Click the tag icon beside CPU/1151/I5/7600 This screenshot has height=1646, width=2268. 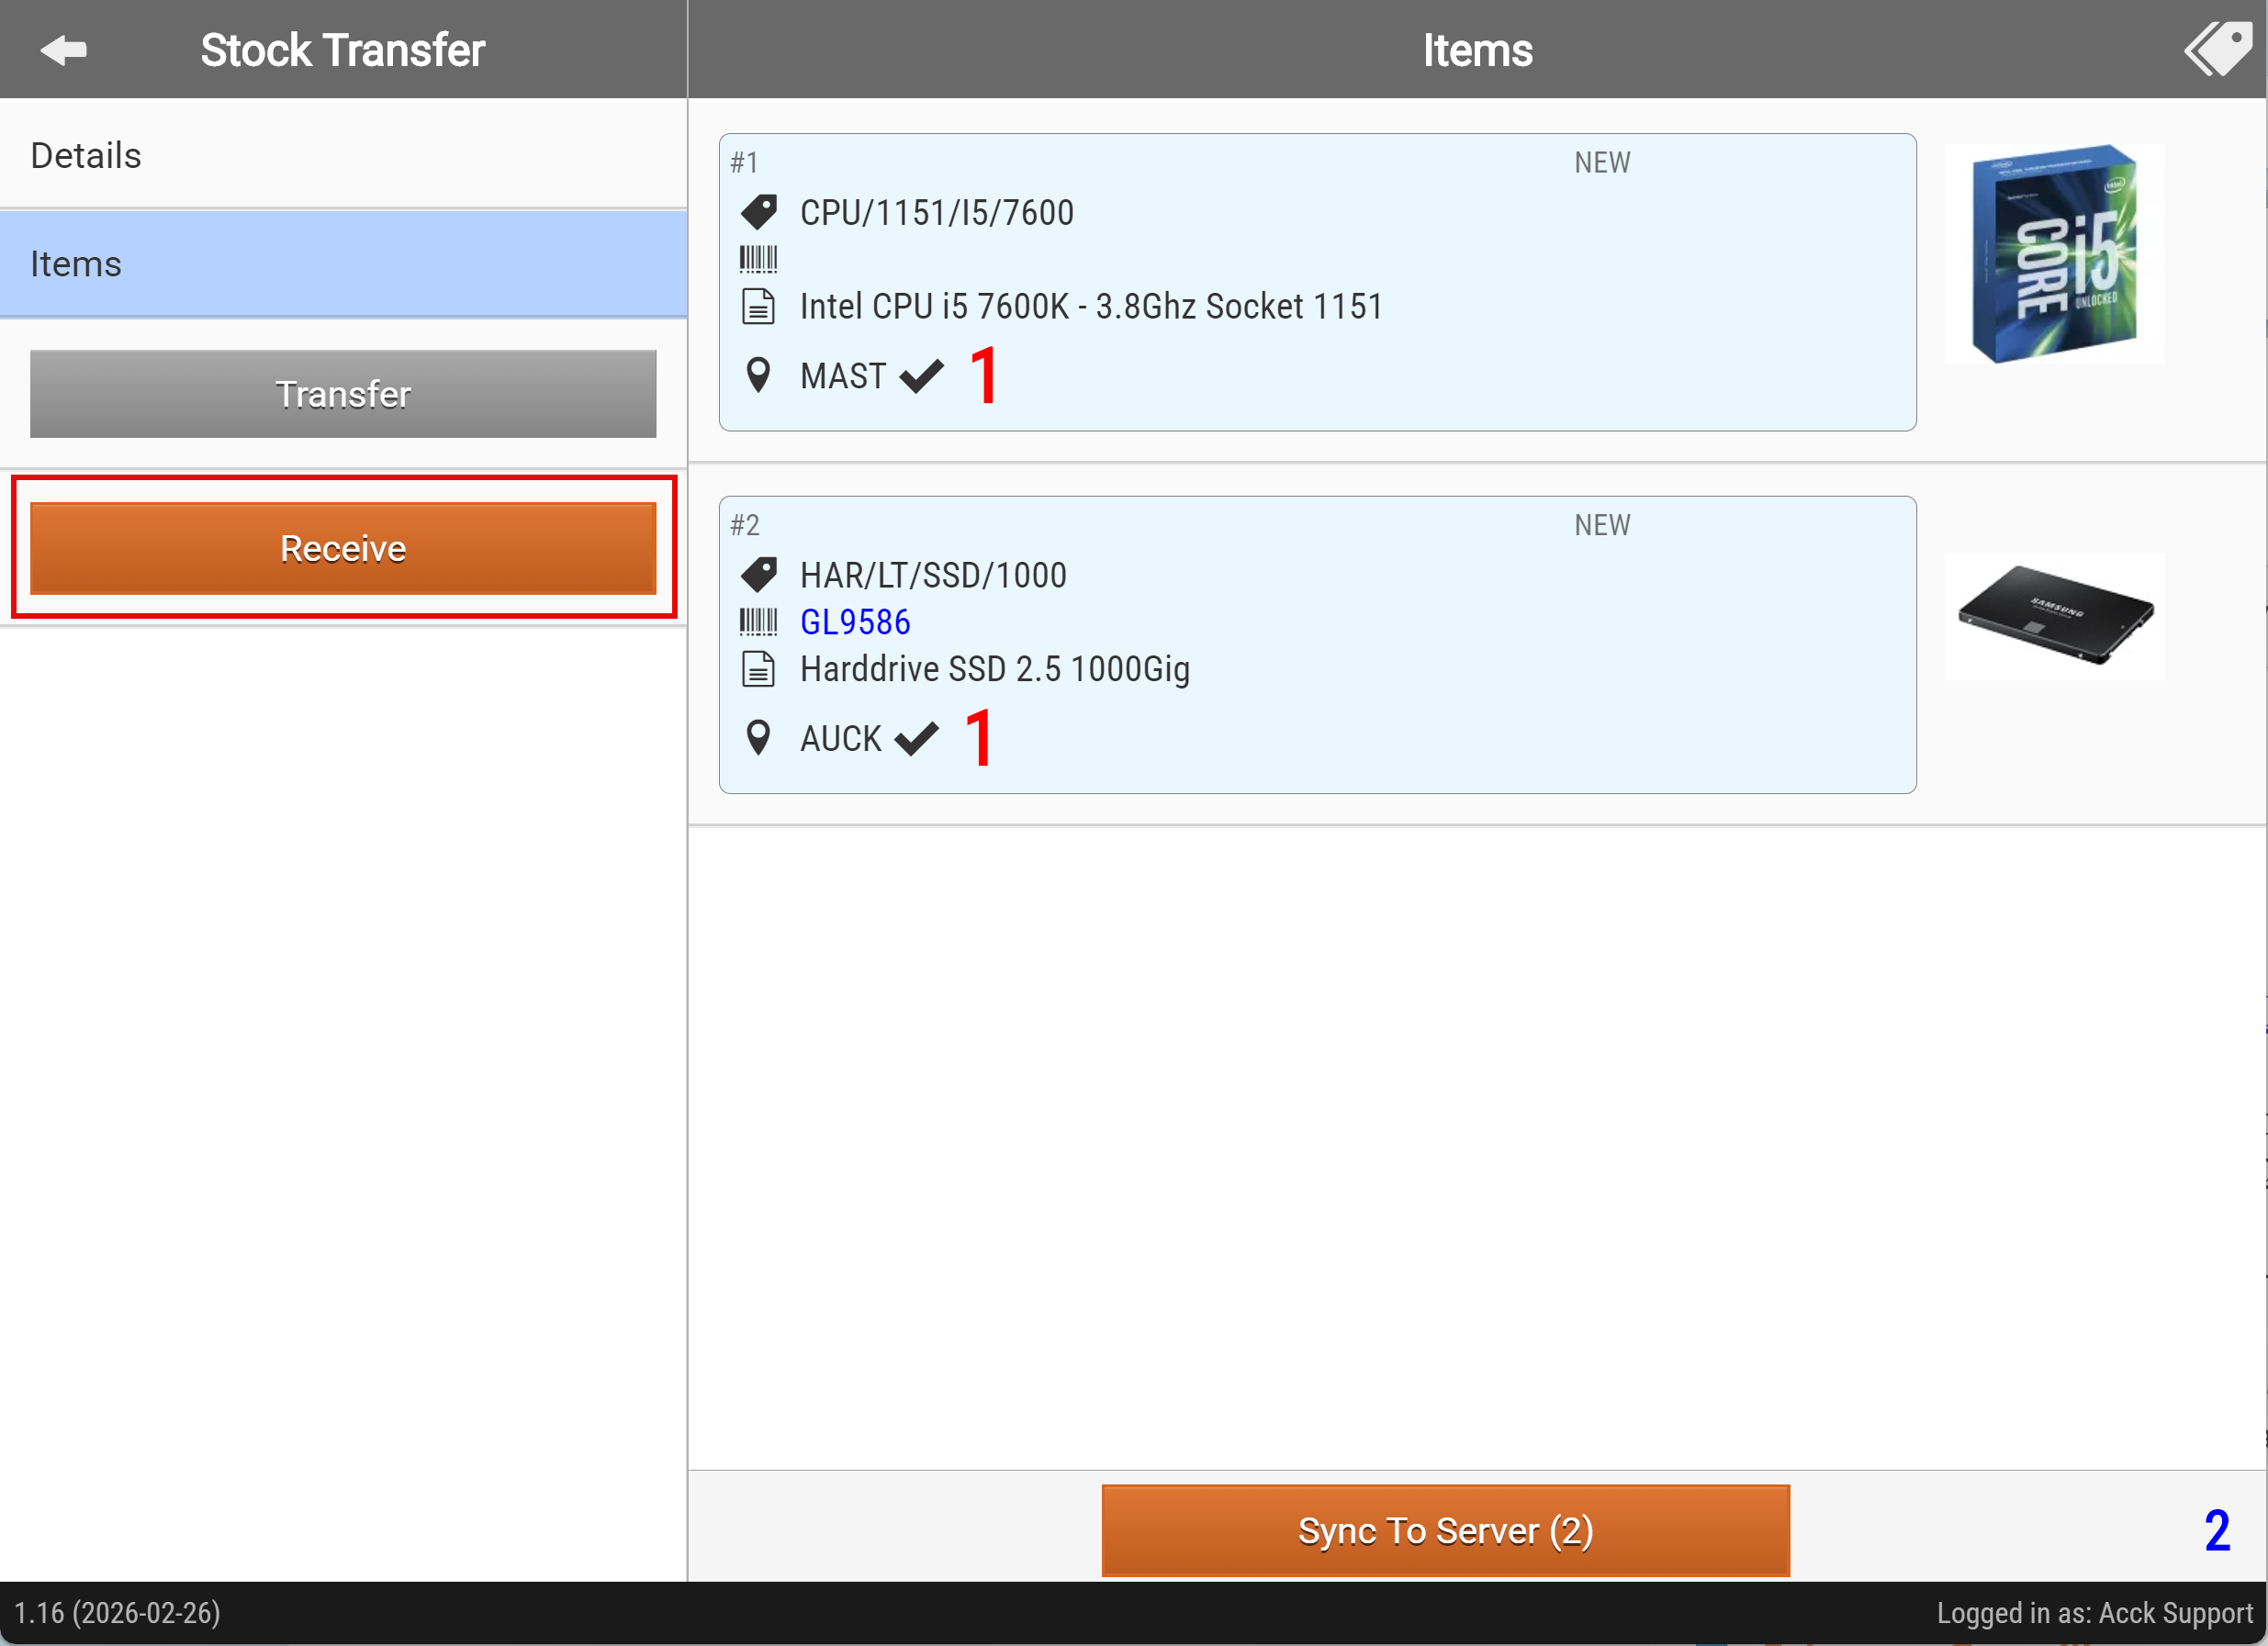coord(759,212)
